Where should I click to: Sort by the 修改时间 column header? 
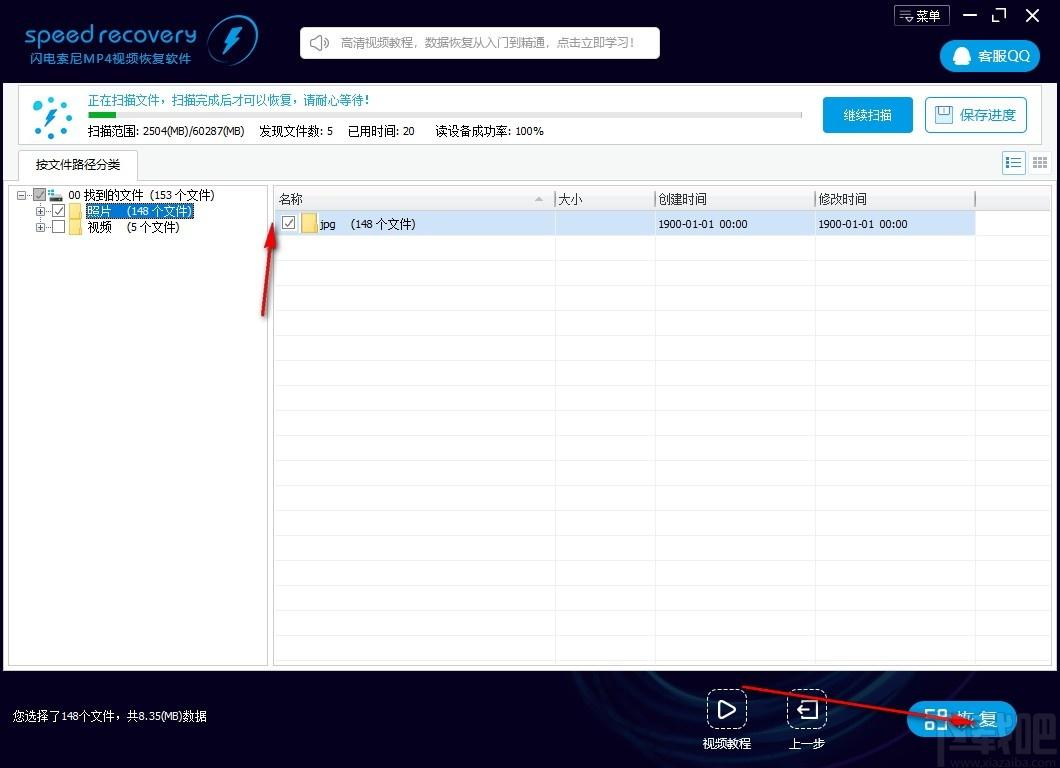(x=895, y=199)
